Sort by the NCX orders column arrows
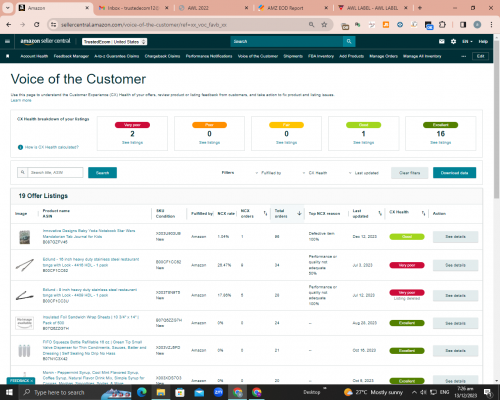Image resolution: width=500 pixels, height=400 pixels. (265, 213)
